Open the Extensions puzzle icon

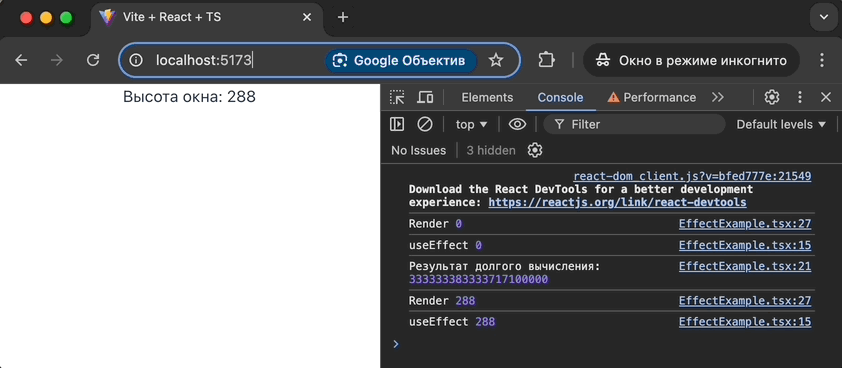546,60
